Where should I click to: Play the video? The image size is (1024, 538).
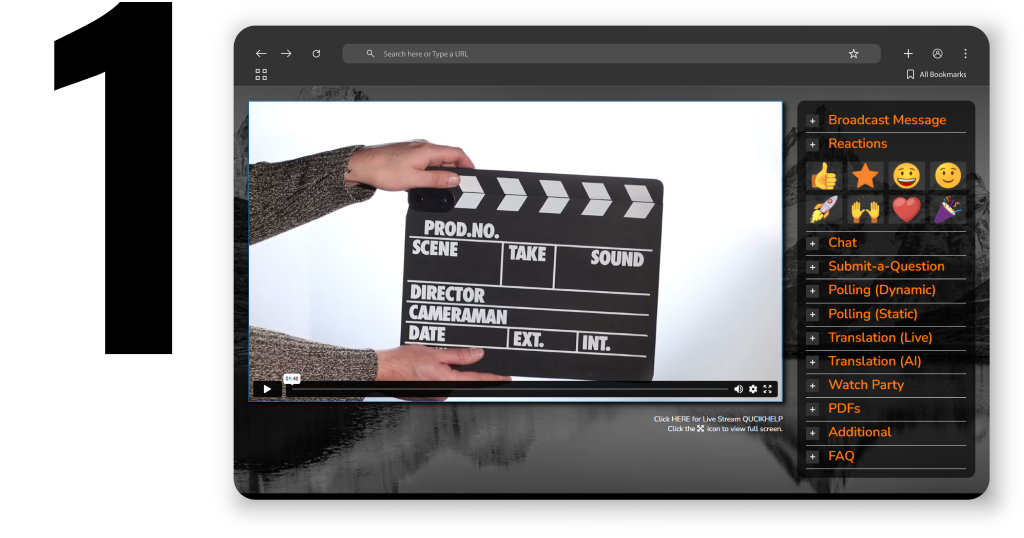(x=266, y=389)
